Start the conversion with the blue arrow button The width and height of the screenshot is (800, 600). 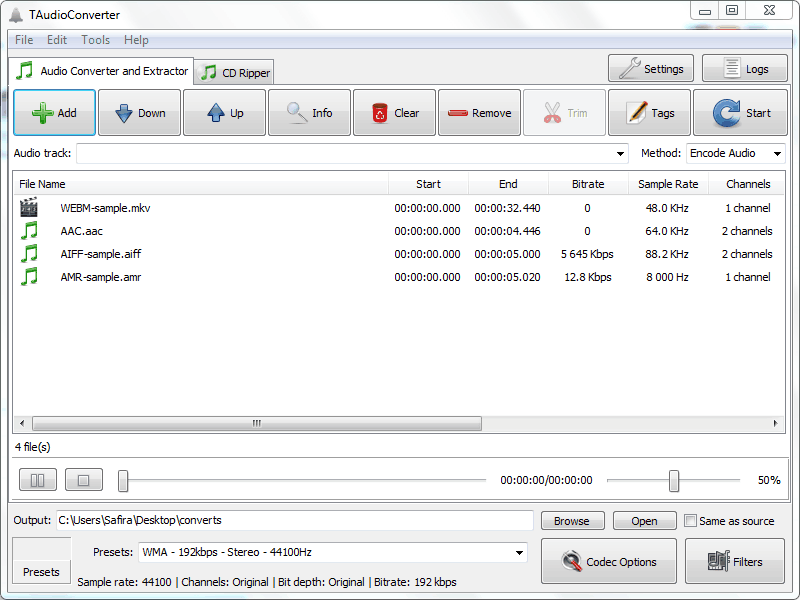point(740,113)
